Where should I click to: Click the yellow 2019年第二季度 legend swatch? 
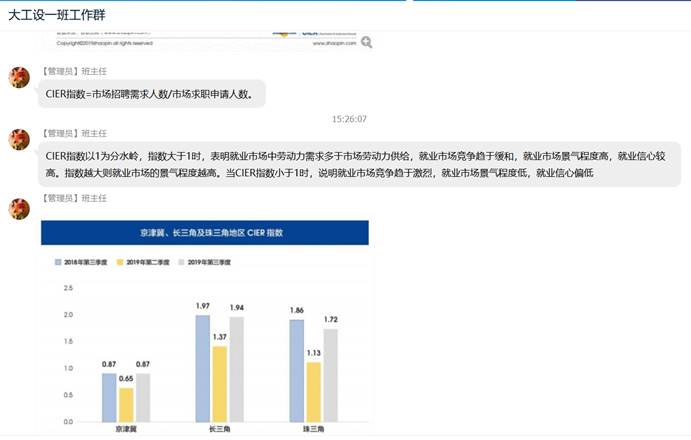pyautogui.click(x=122, y=262)
